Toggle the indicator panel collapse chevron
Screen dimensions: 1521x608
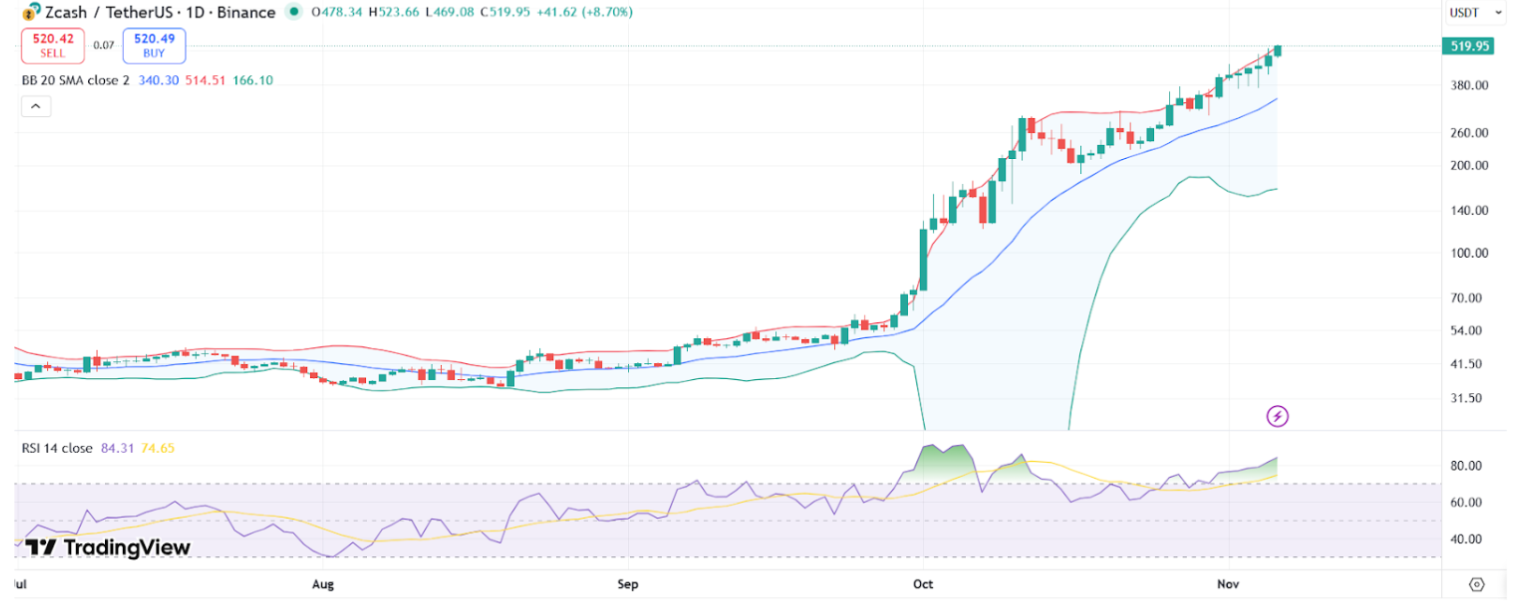pyautogui.click(x=36, y=105)
